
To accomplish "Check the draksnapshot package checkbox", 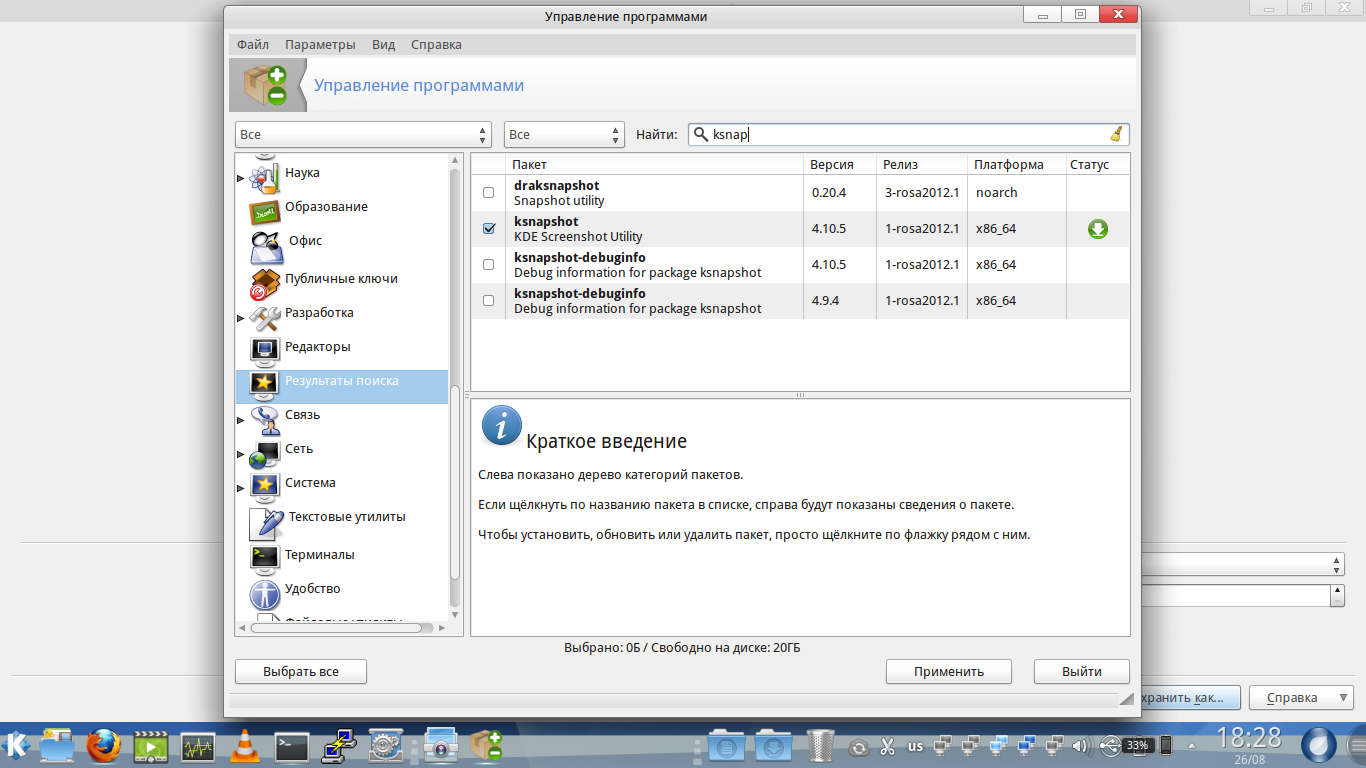I will (x=489, y=193).
